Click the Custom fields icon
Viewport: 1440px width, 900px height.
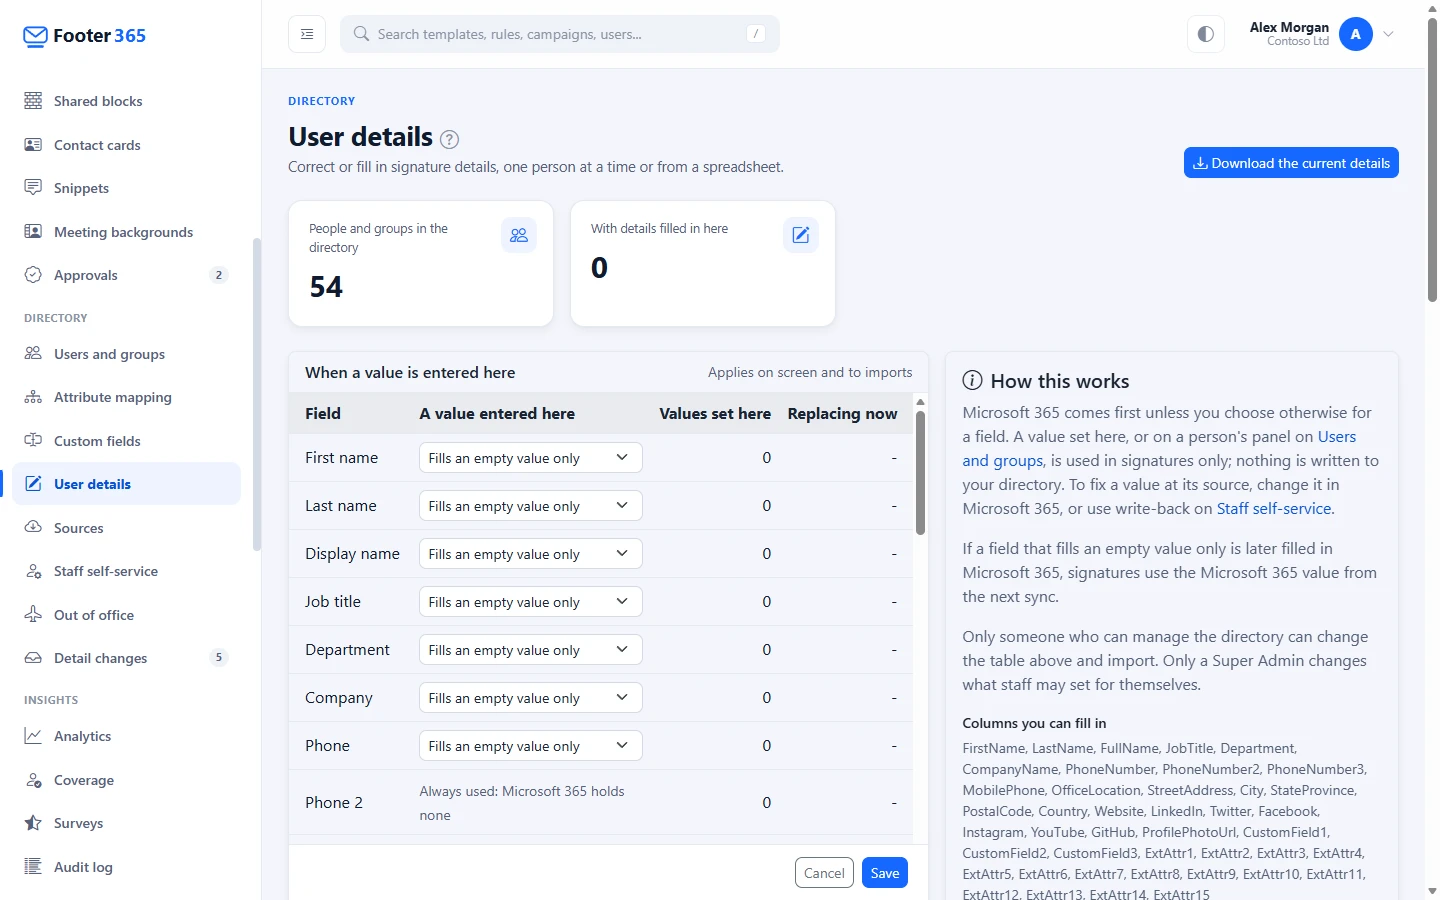pos(33,441)
